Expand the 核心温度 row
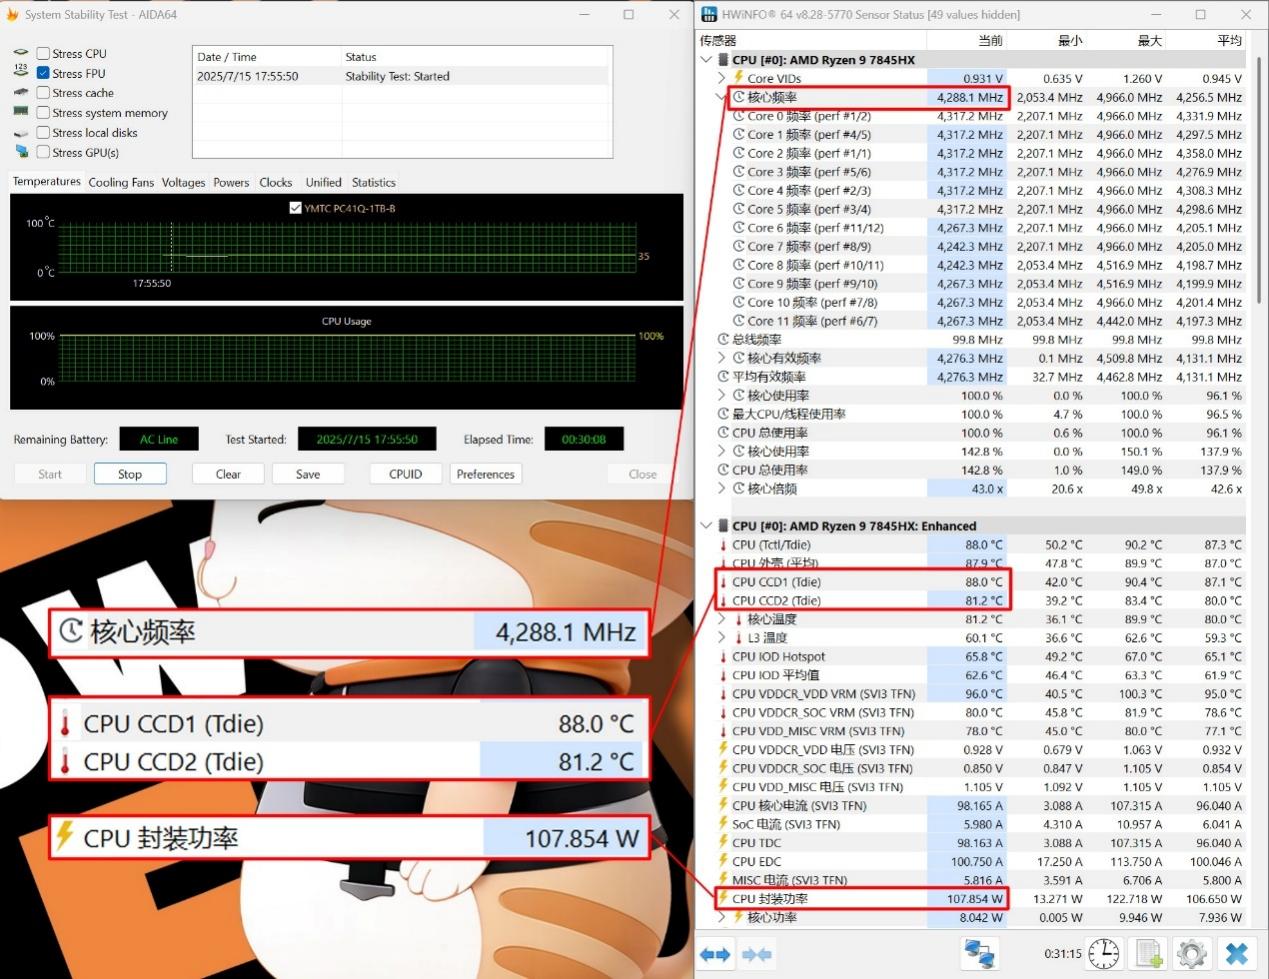Screen dimensions: 1269x979 [722, 619]
